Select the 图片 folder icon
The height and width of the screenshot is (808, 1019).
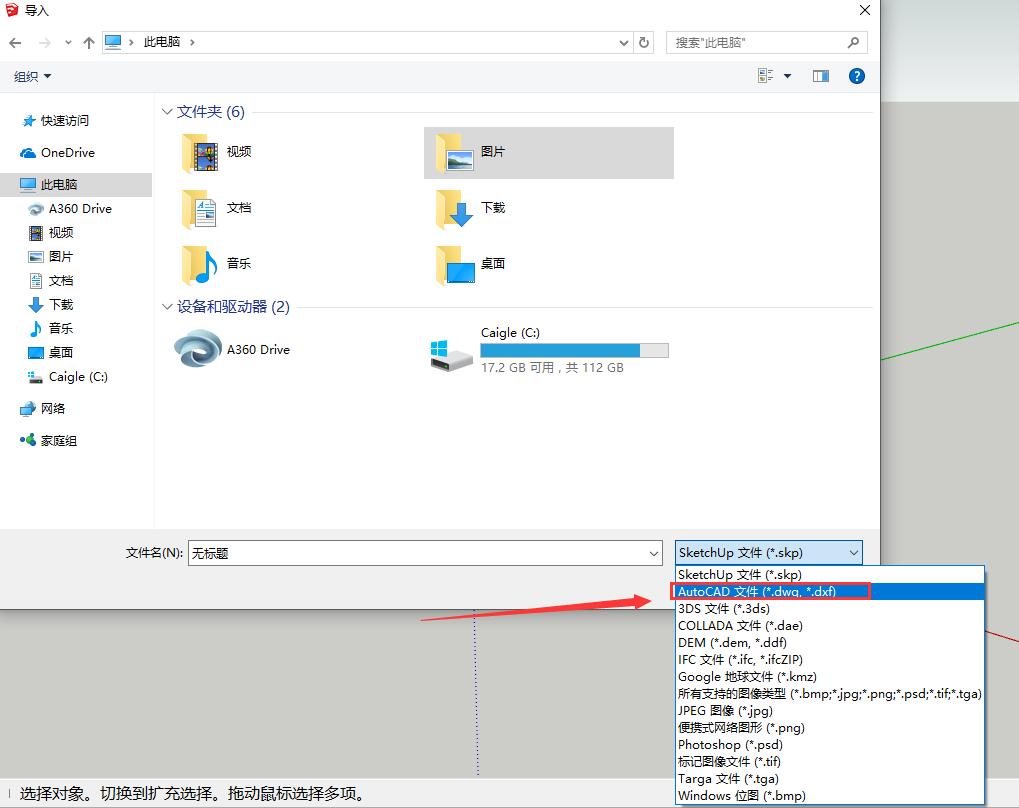pos(455,153)
